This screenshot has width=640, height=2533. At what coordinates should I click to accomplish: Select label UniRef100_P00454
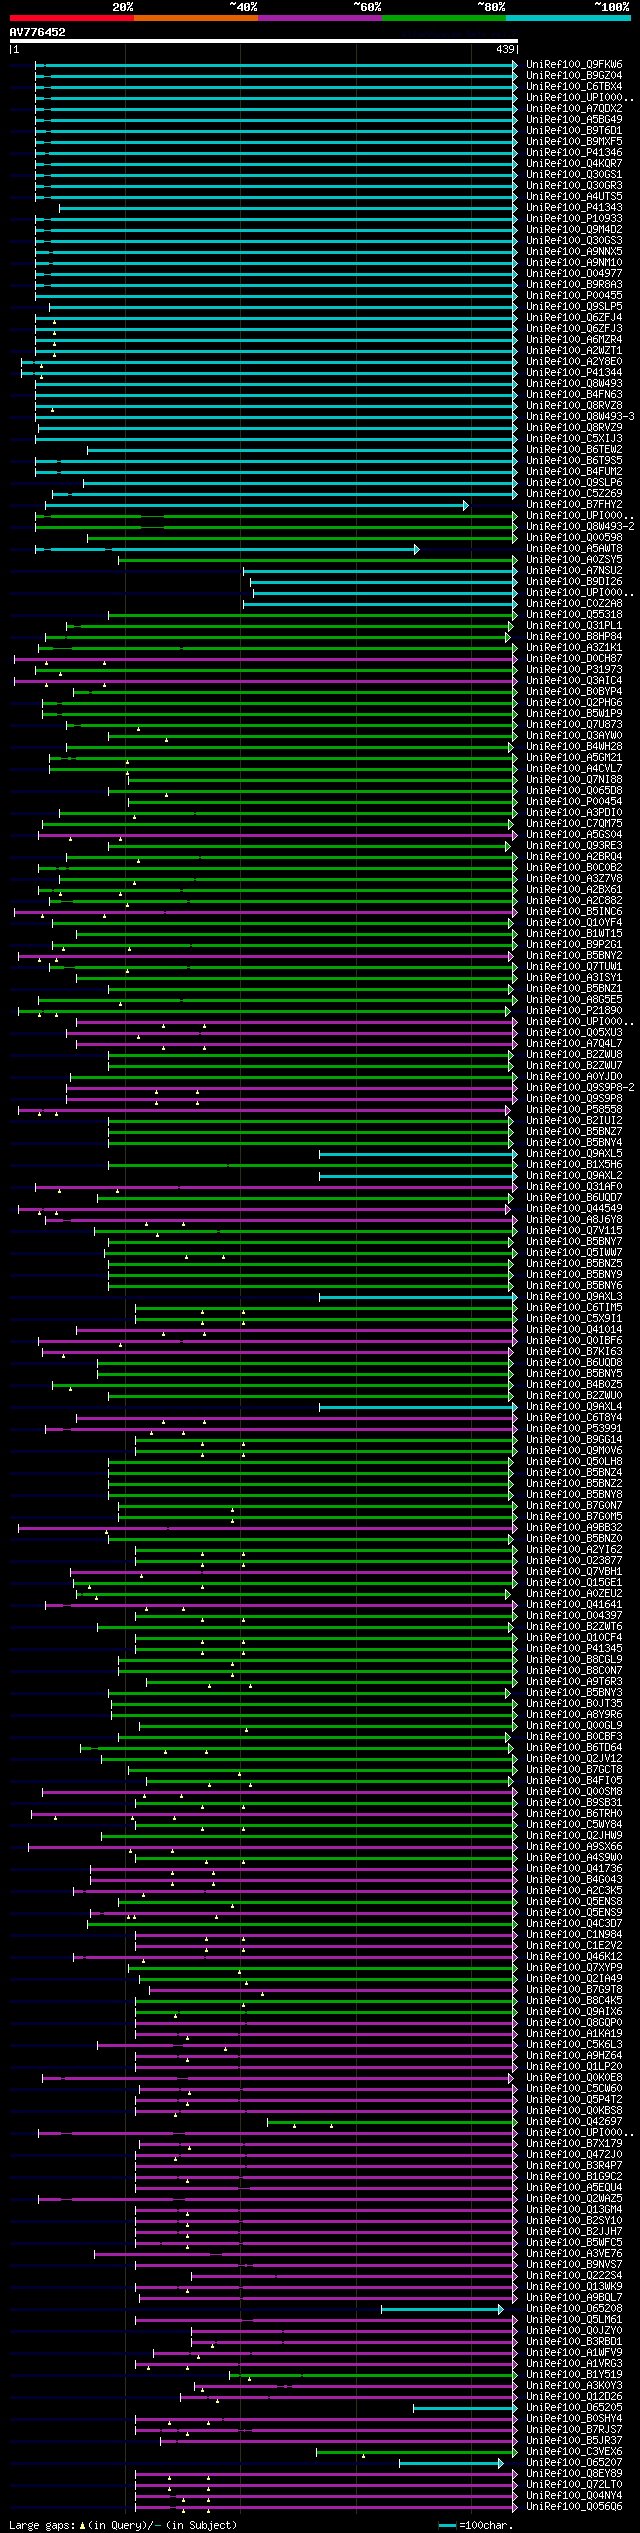coord(574,801)
